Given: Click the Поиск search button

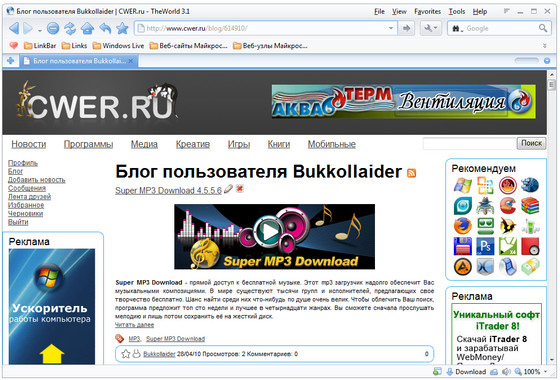Looking at the screenshot, I should [531, 143].
